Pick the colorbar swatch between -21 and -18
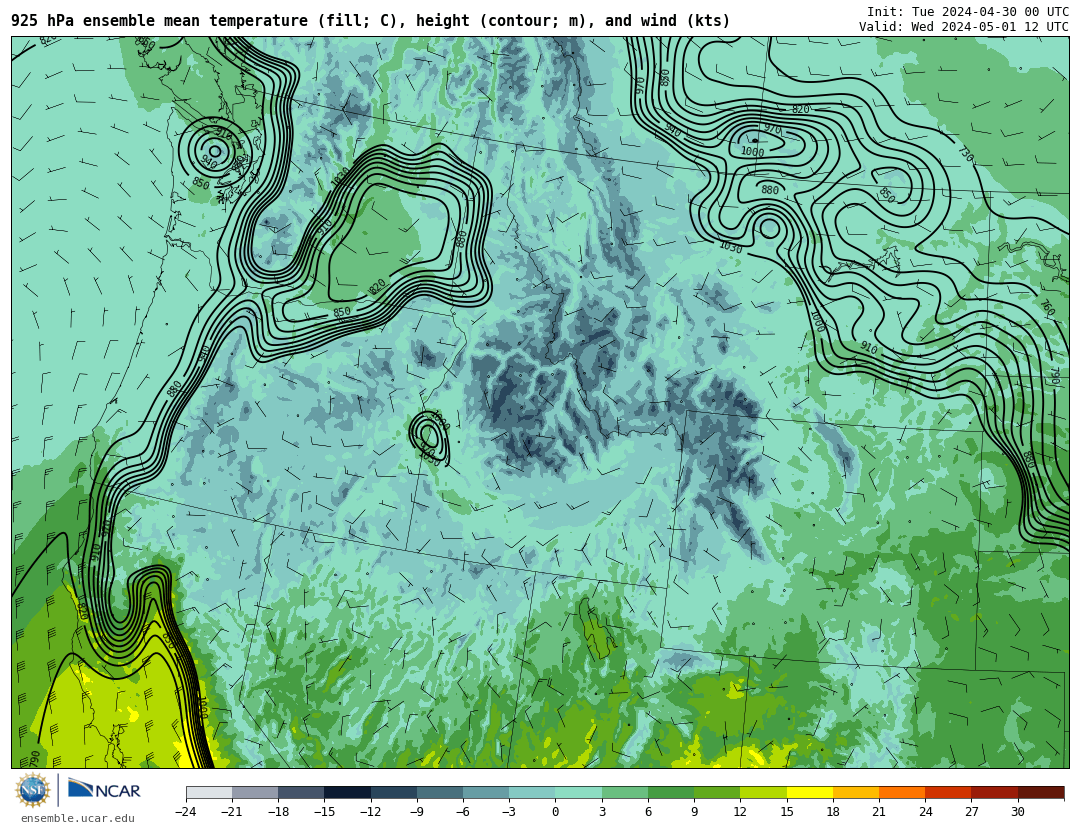Viewport: 1080px width, 831px height. coord(256,792)
